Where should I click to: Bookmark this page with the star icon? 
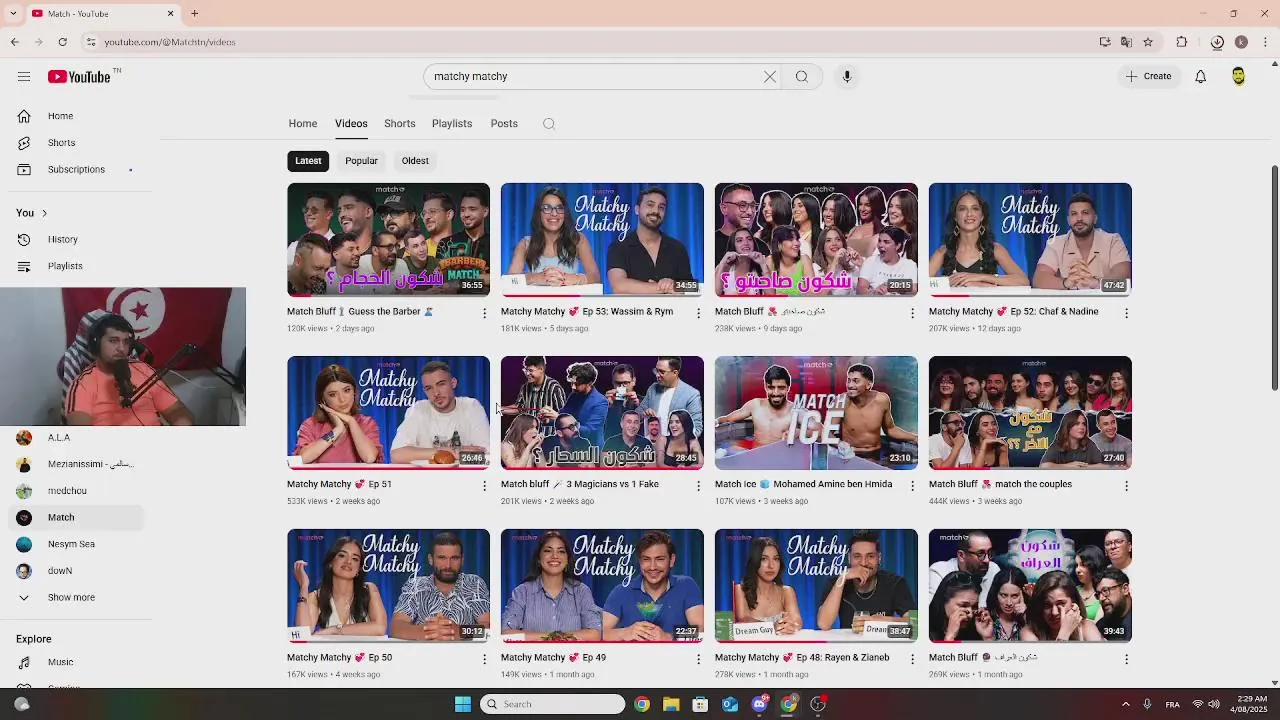point(1148,42)
